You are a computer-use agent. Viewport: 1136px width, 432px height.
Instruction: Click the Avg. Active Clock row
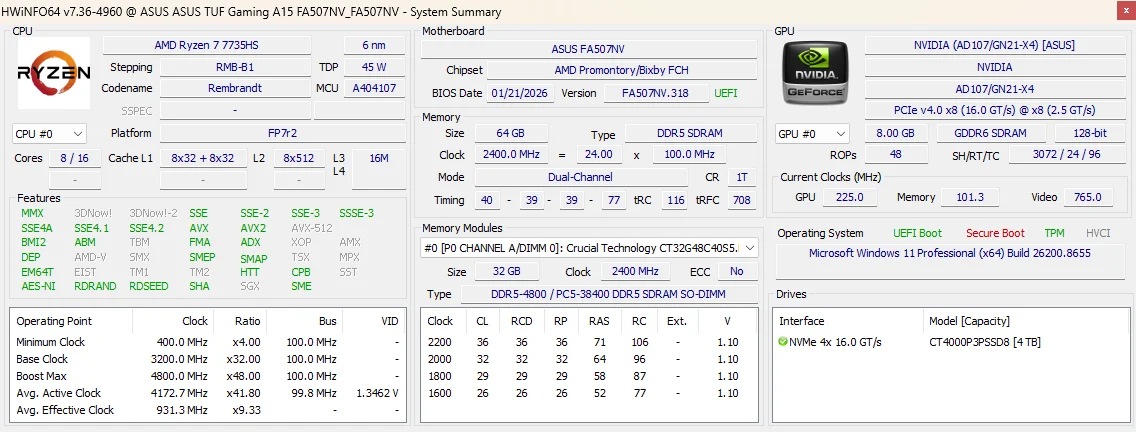[208, 393]
